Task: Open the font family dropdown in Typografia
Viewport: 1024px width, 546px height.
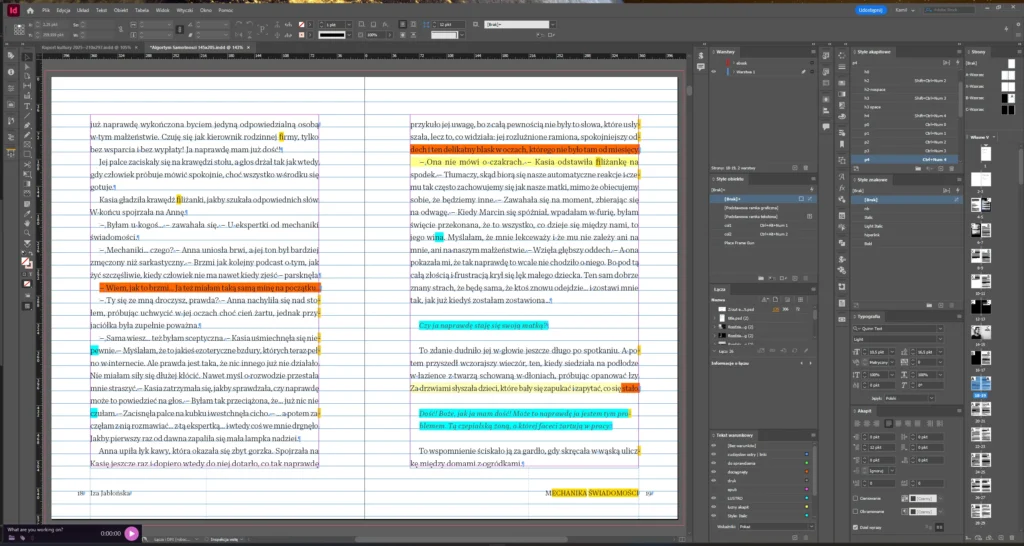Action: [x=940, y=329]
